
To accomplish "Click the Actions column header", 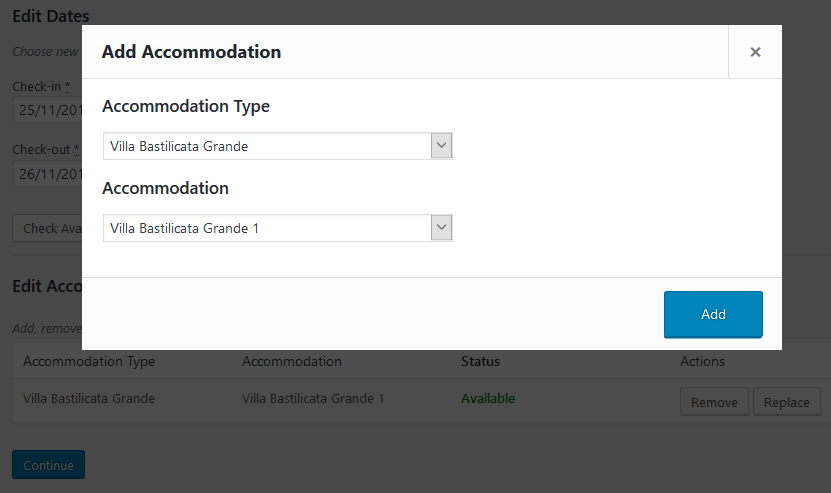I will pos(702,361).
